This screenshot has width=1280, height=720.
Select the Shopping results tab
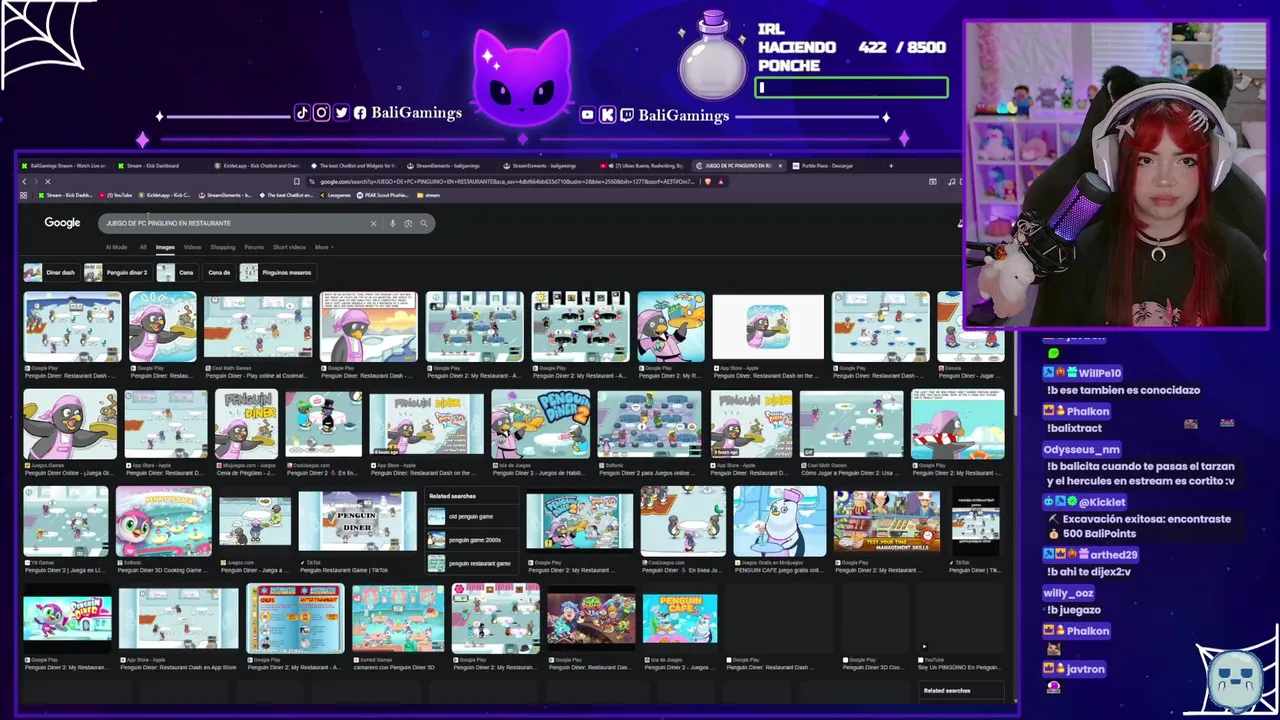coord(223,247)
